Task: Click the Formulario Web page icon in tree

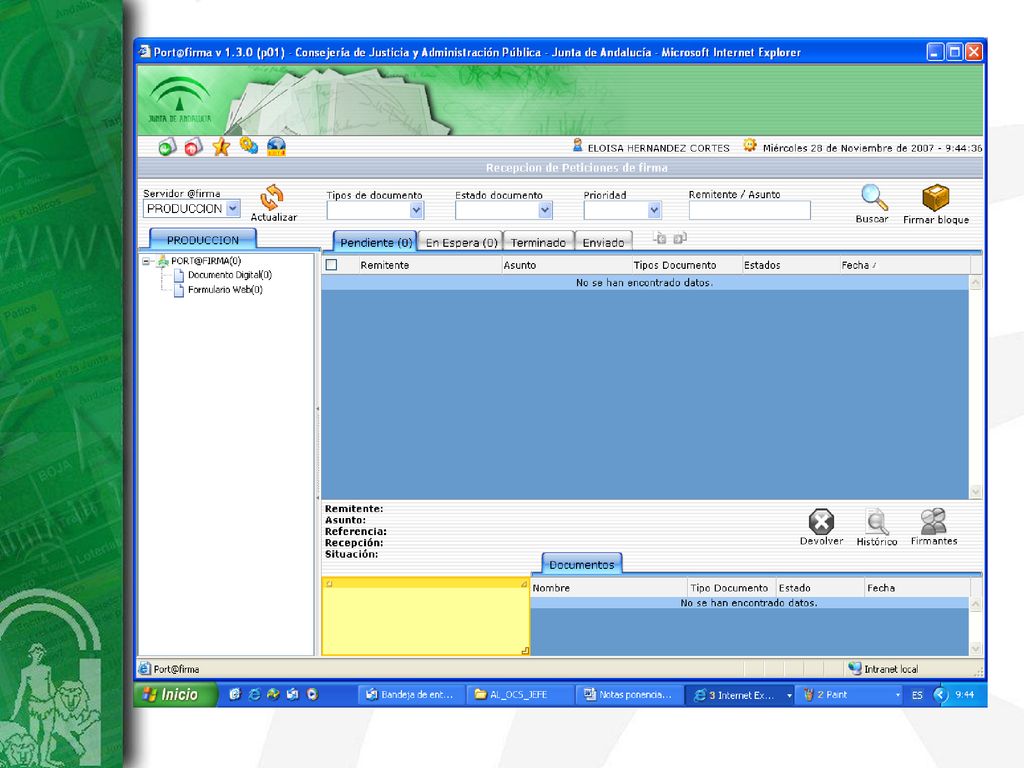Action: [179, 291]
